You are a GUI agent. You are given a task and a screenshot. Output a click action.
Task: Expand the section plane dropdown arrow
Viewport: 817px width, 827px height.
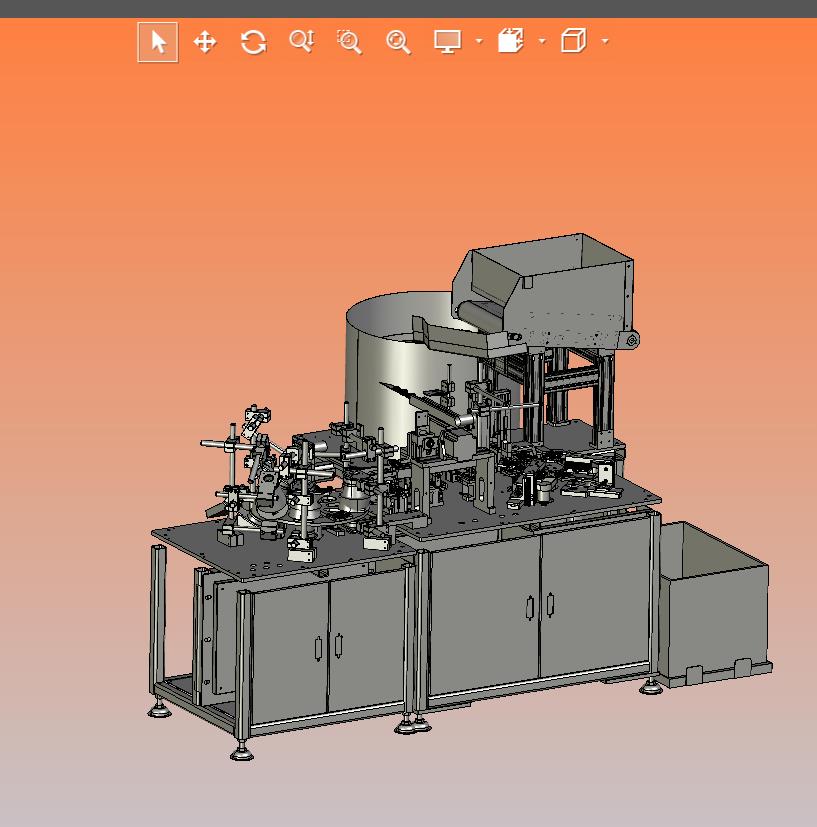[x=542, y=41]
